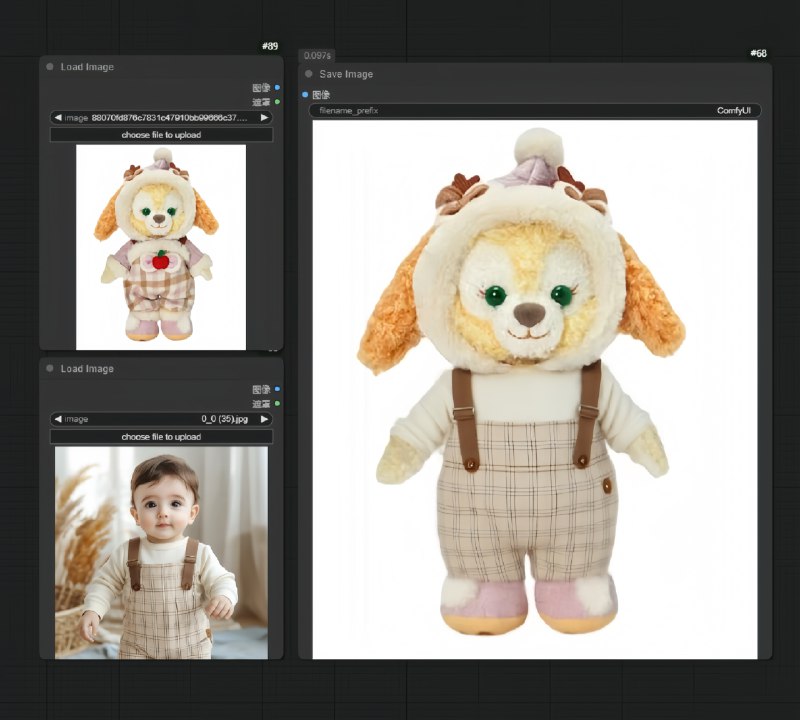Viewport: 800px width, 720px height.
Task: Open the image file dropdown showing 88070fd876c...
Action: point(161,118)
